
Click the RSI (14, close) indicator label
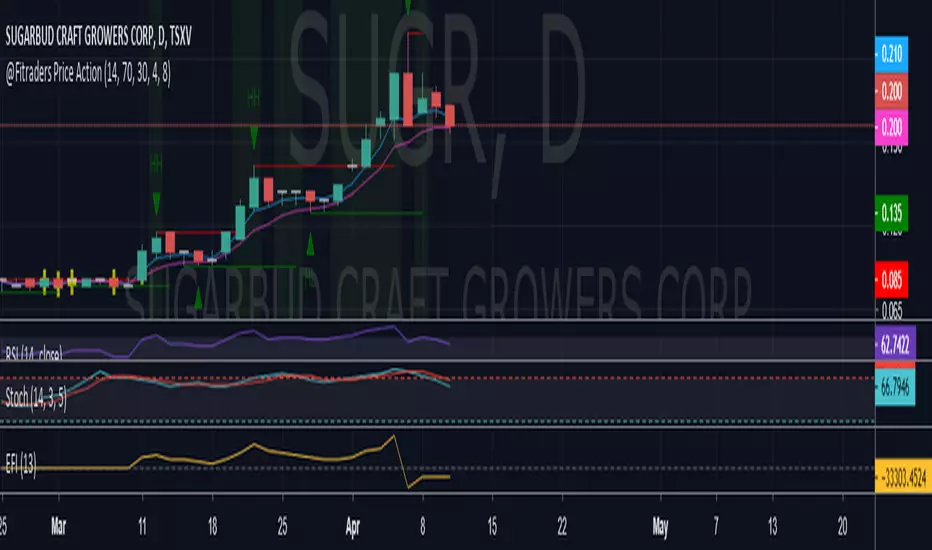pos(33,353)
